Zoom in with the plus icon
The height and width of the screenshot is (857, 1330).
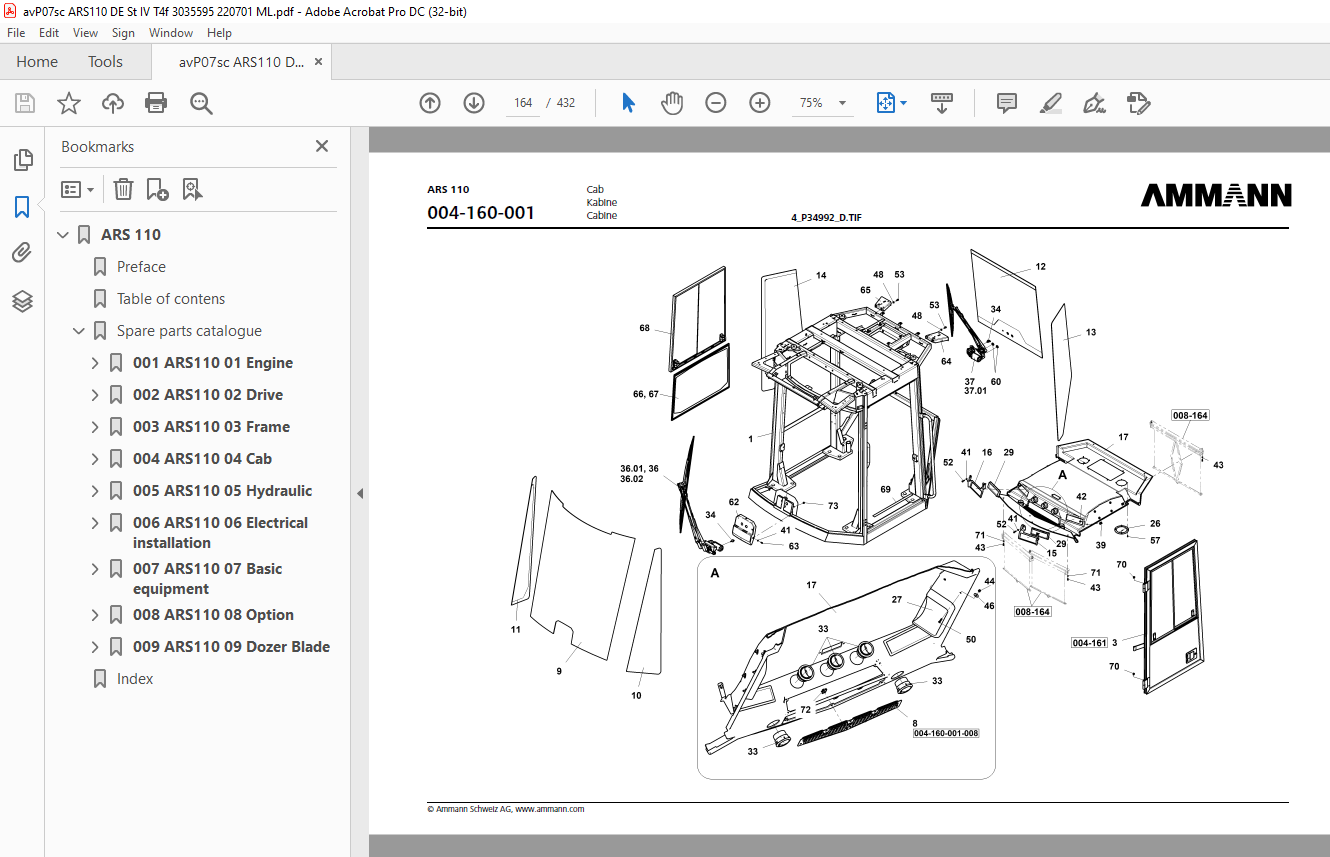pos(760,103)
